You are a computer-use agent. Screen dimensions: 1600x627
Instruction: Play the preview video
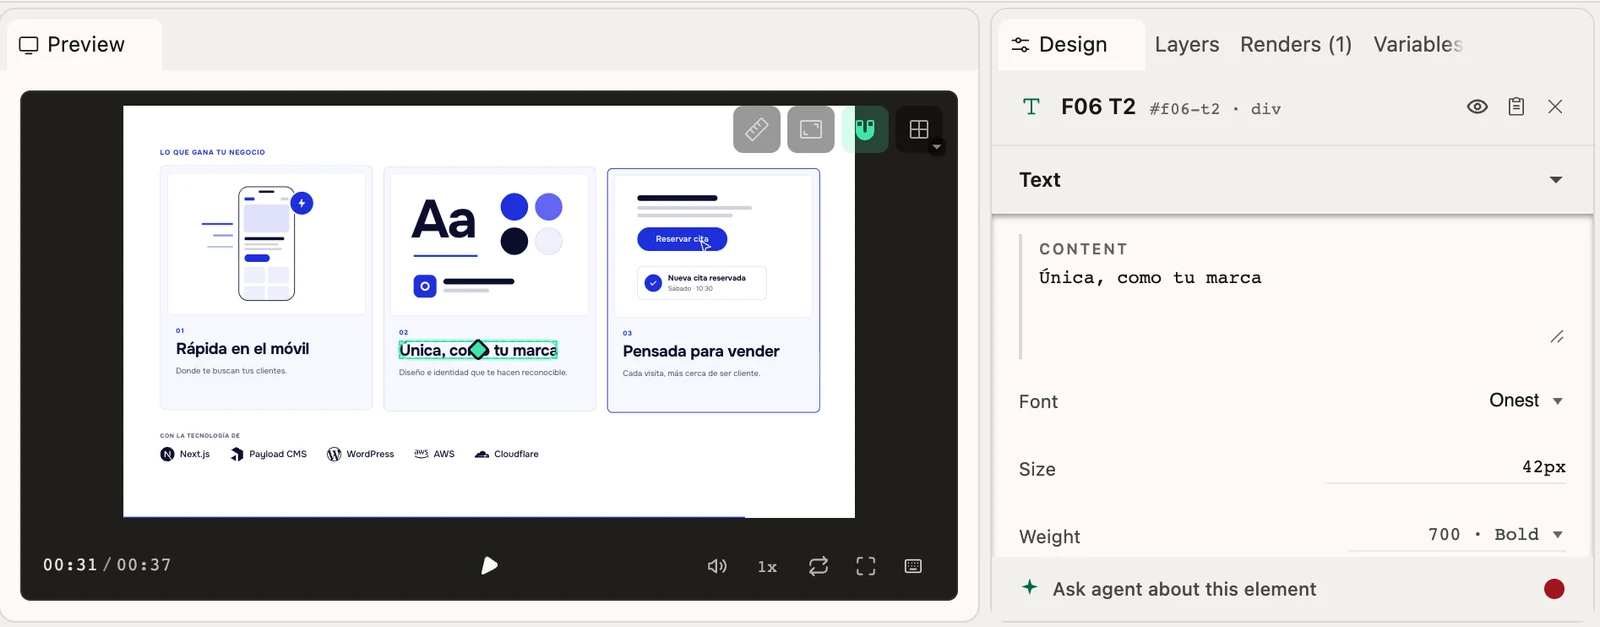click(x=489, y=566)
